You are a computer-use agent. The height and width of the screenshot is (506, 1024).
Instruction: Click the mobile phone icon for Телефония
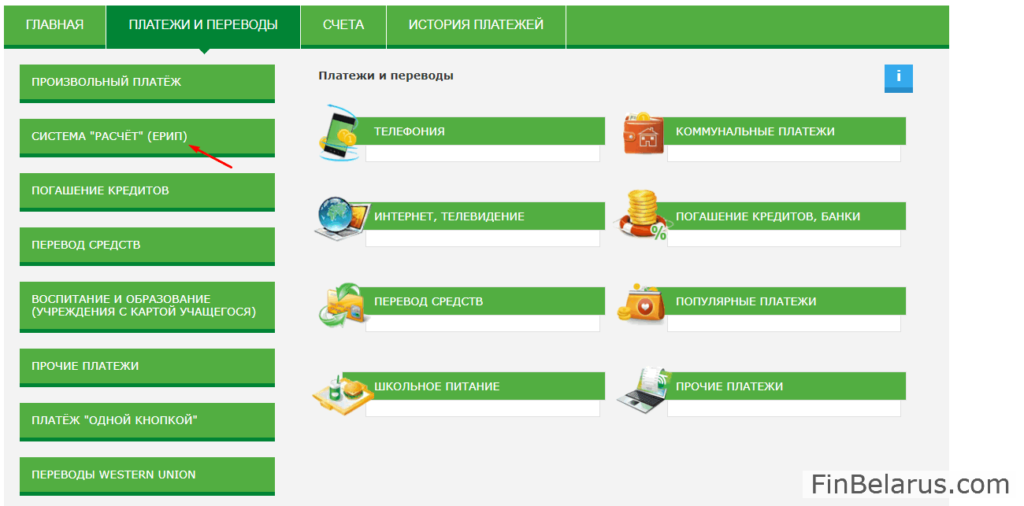click(x=340, y=132)
